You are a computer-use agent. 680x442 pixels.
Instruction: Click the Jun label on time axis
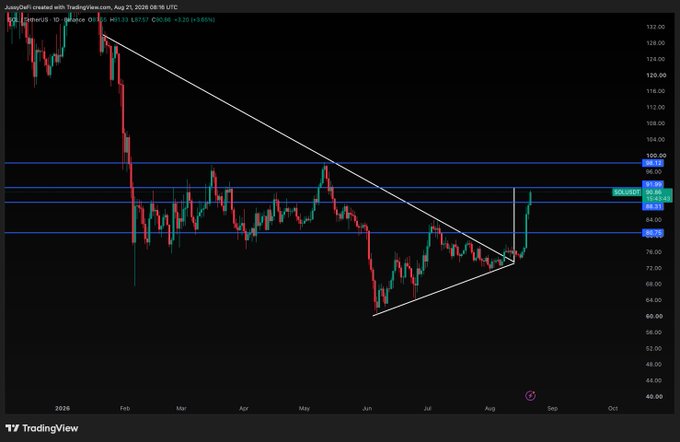[x=367, y=408]
